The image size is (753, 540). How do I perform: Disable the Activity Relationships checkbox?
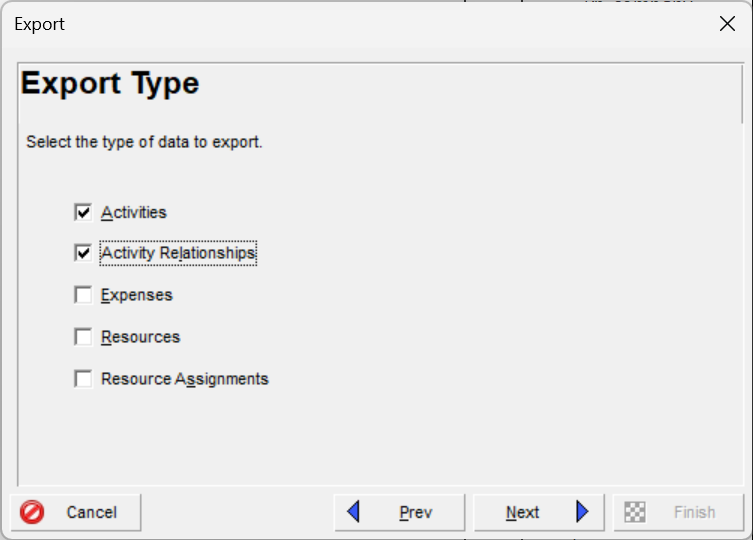83,253
